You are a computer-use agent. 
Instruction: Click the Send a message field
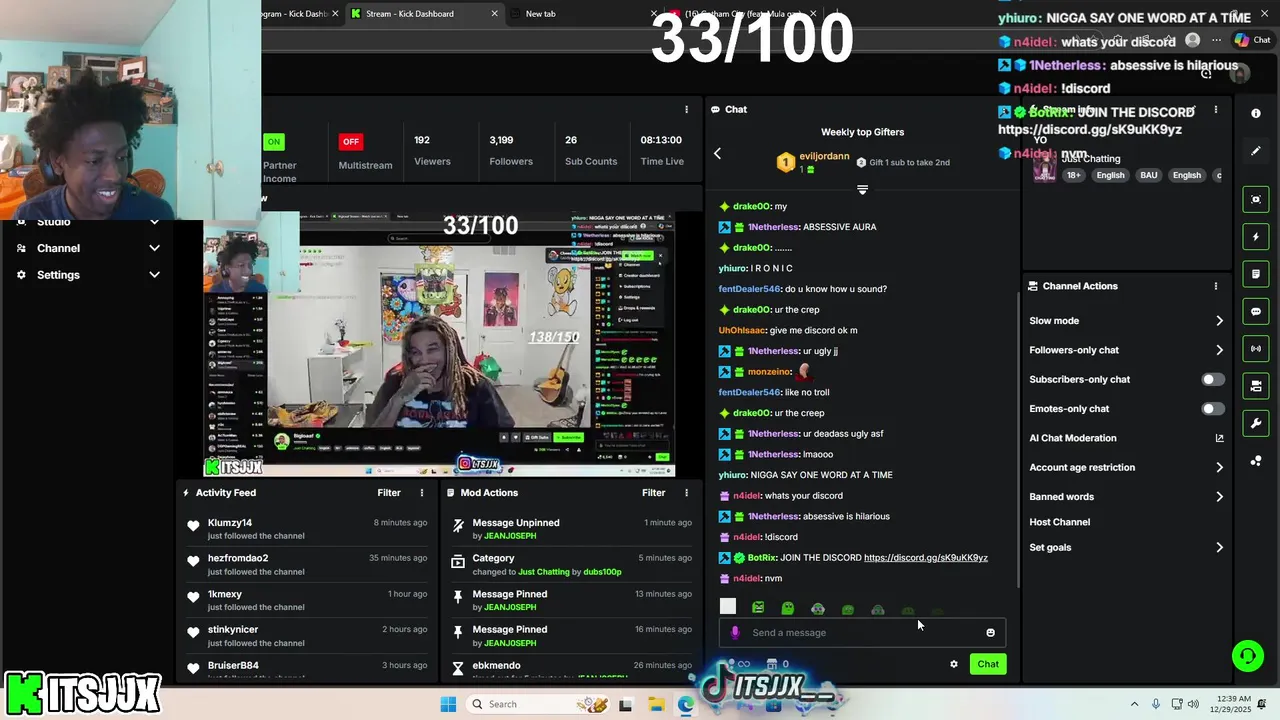pos(864,633)
